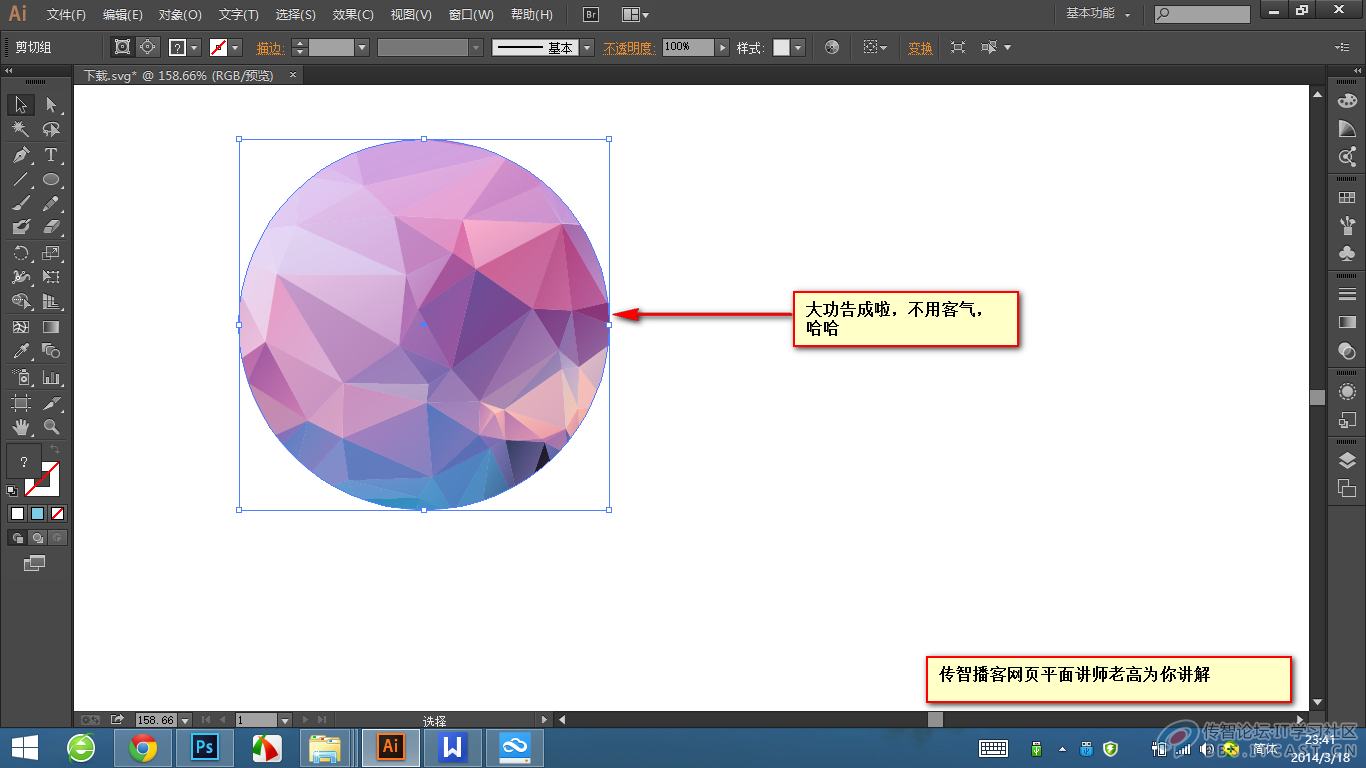Open the 基本功能 workspace switcher
Viewport: 1366px width, 768px height.
(1097, 14)
